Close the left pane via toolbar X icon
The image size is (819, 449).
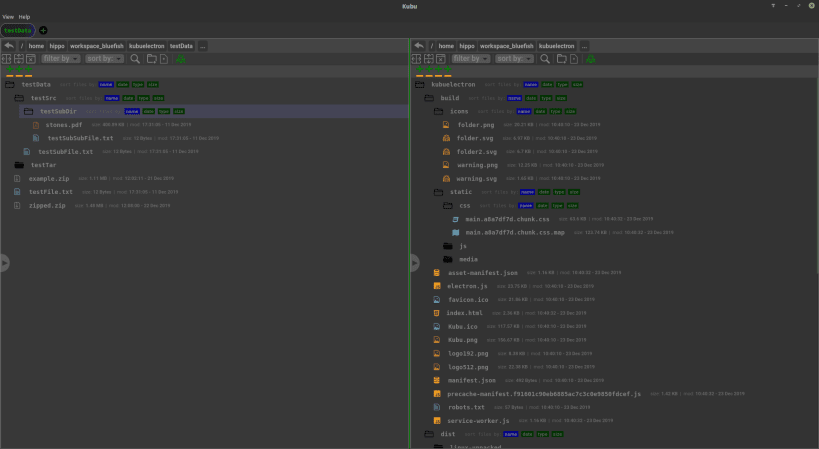pyautogui.click(x=31, y=59)
